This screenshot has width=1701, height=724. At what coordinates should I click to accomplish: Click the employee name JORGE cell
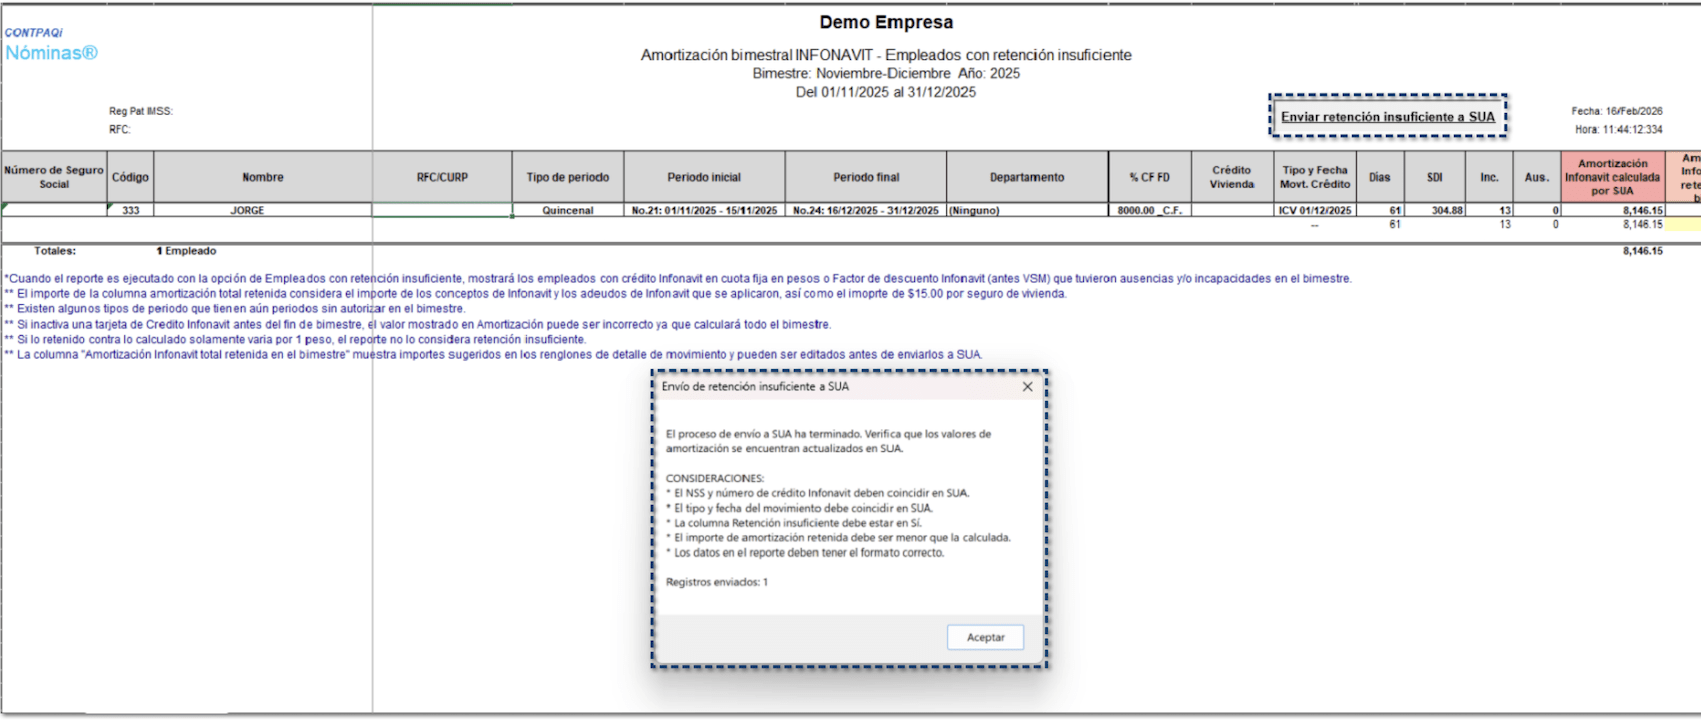point(247,211)
